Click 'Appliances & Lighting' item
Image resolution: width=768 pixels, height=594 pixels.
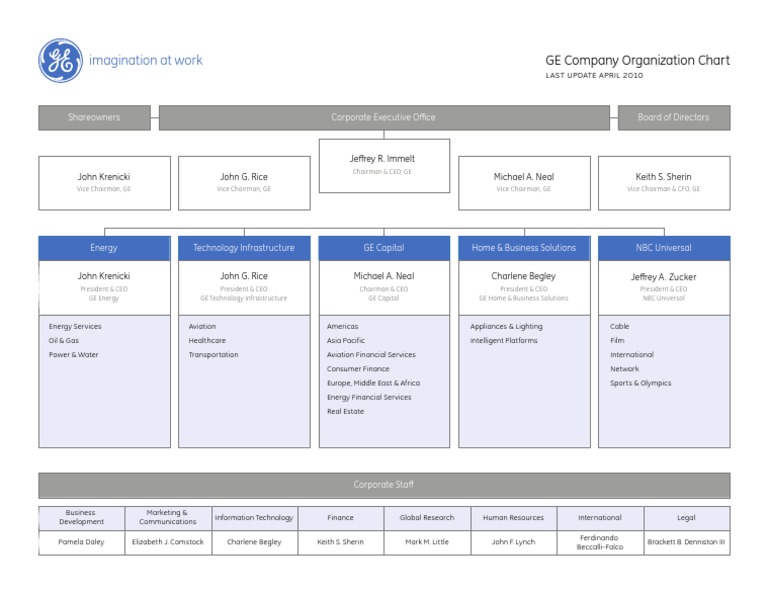pos(506,327)
